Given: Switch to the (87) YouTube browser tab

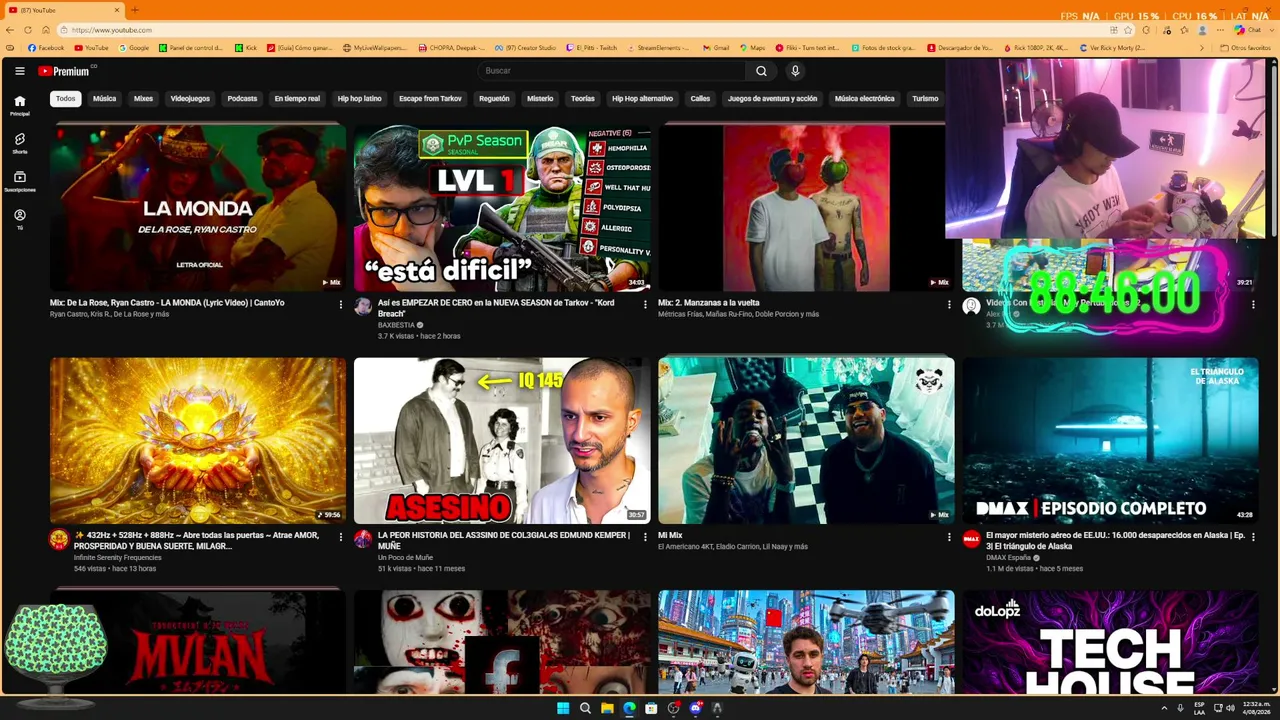Looking at the screenshot, I should click(x=62, y=10).
